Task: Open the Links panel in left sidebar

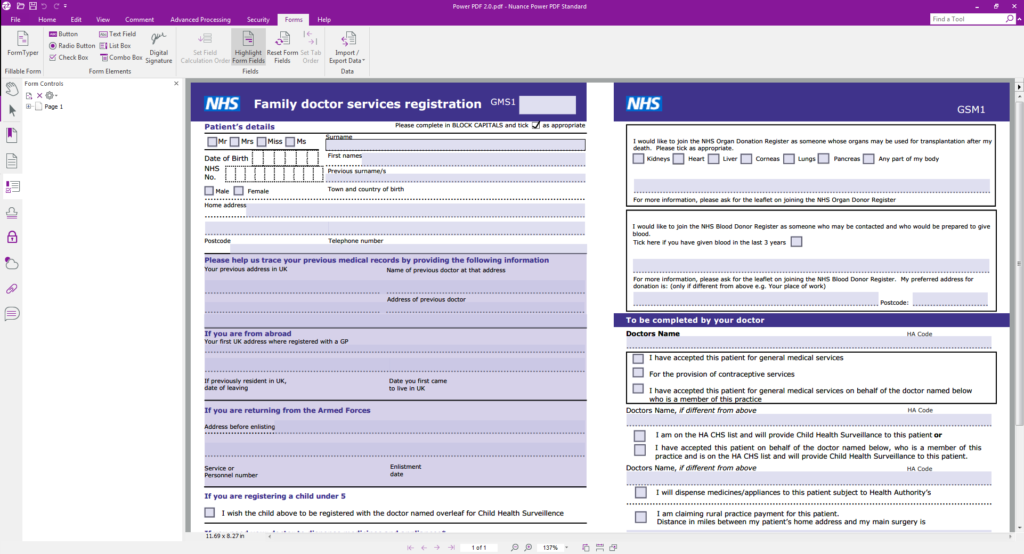Action: coord(12,289)
